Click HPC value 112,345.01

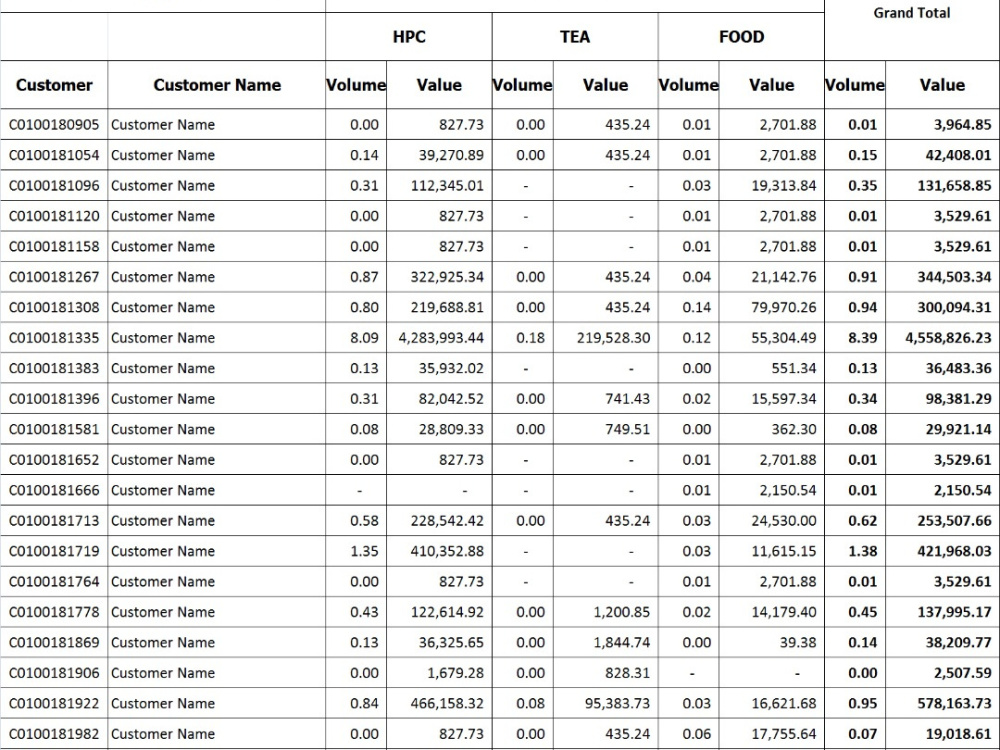coord(447,186)
